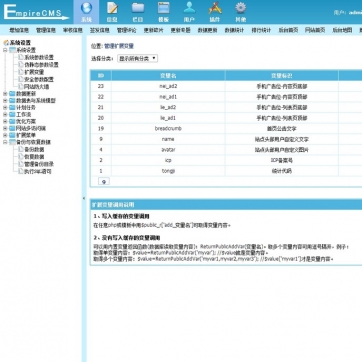Click the EmpireCMS logo
Image resolution: width=362 pixels, height=362 pixels.
(36, 13)
